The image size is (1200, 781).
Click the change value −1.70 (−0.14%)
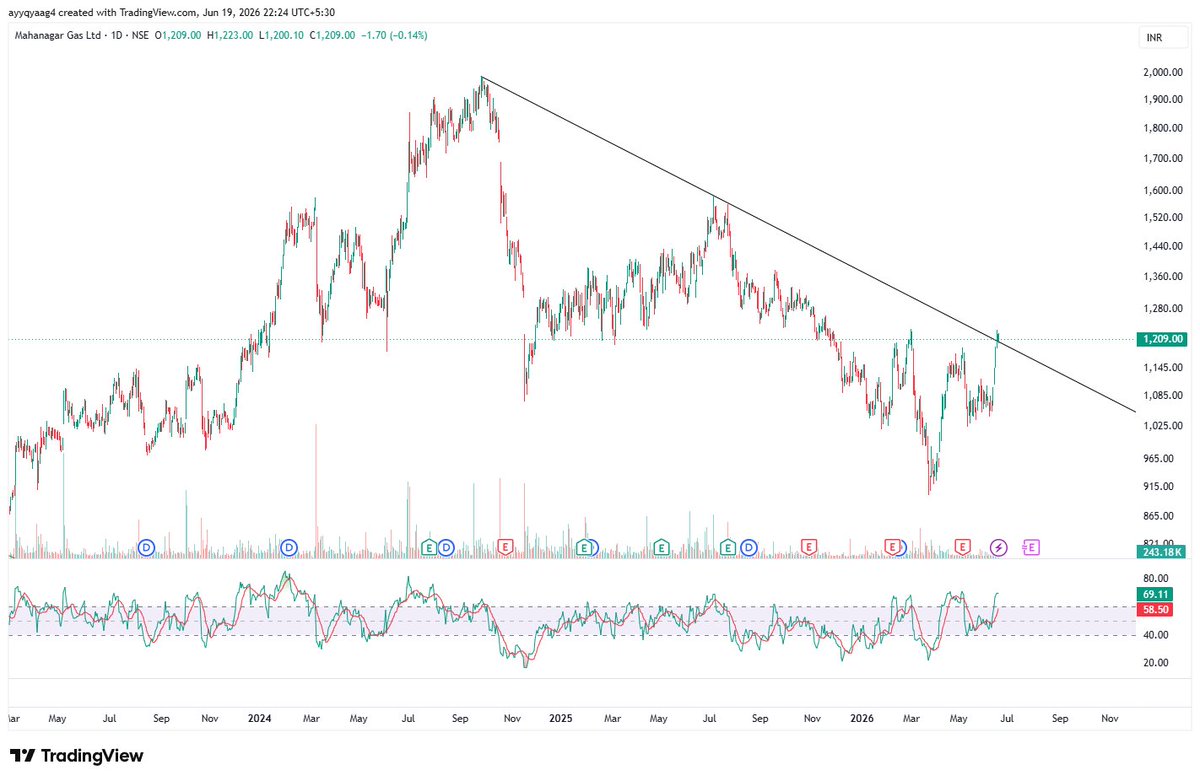394,35
